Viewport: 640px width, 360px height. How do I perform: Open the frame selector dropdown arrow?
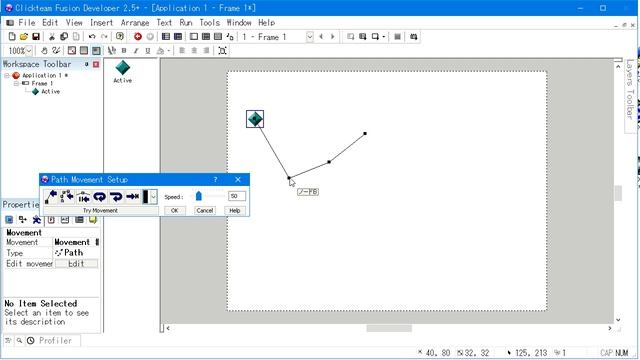[x=310, y=37]
